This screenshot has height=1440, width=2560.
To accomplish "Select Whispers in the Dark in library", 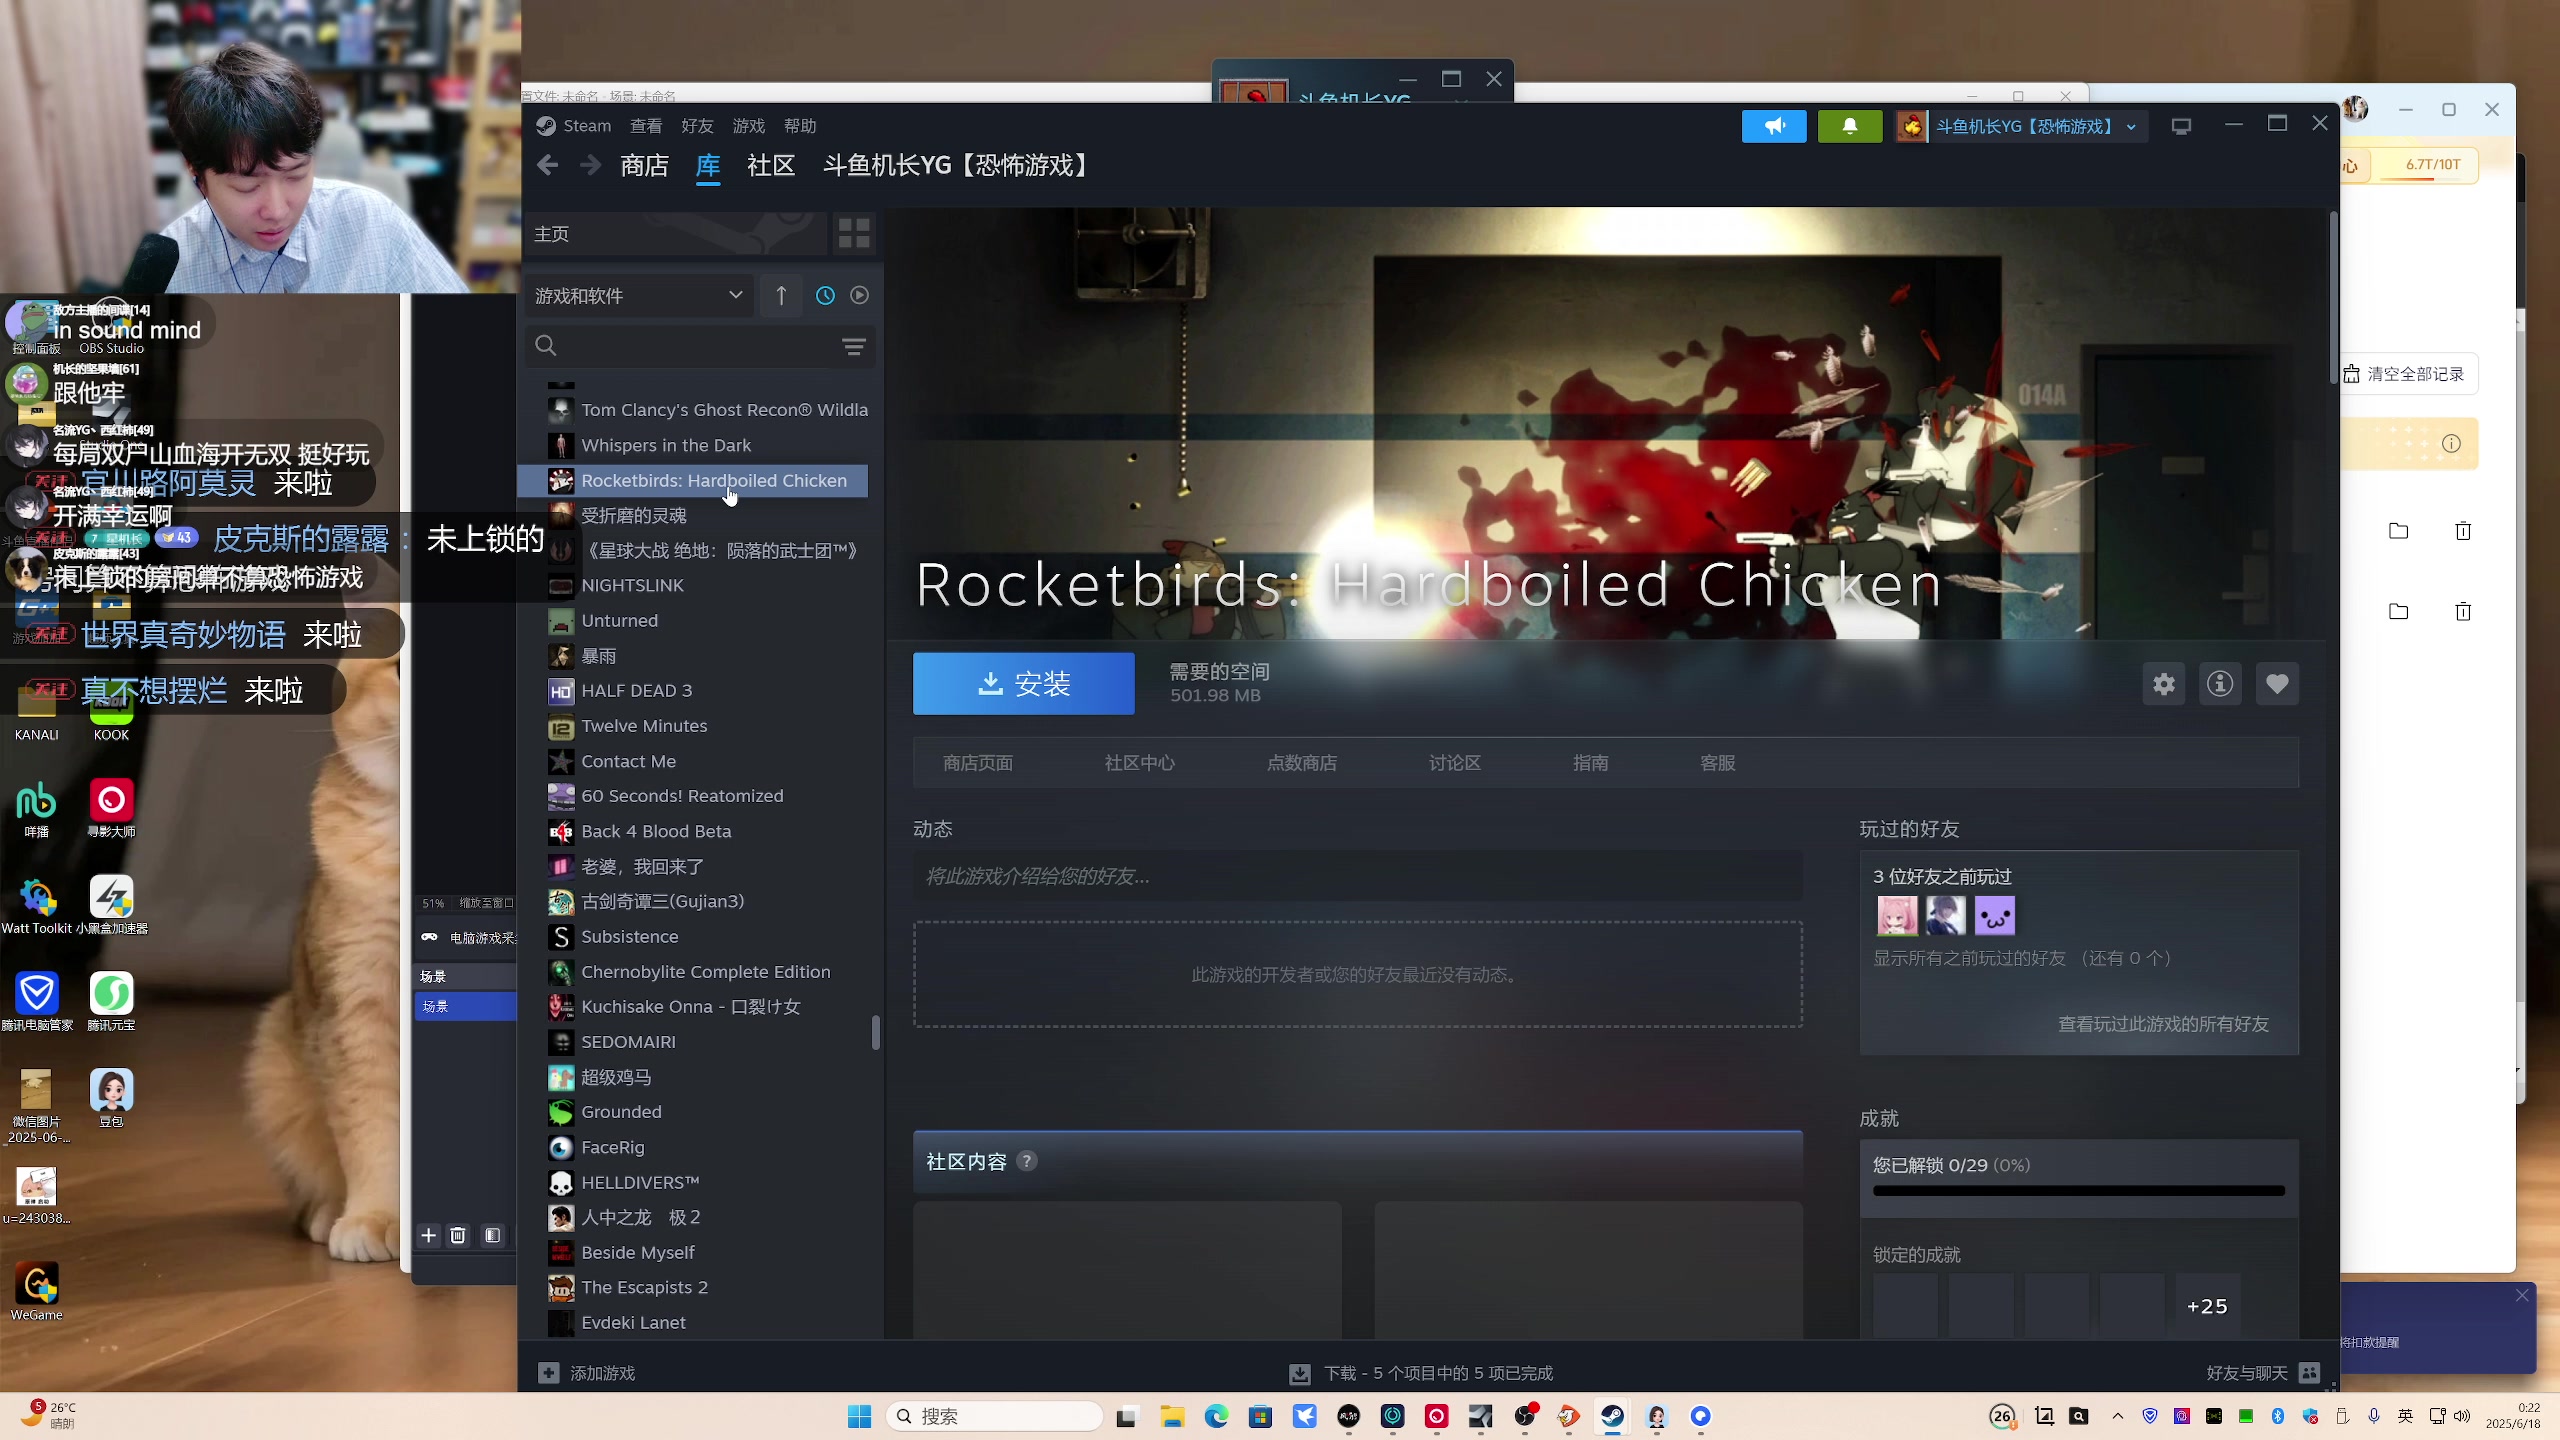I will point(693,445).
